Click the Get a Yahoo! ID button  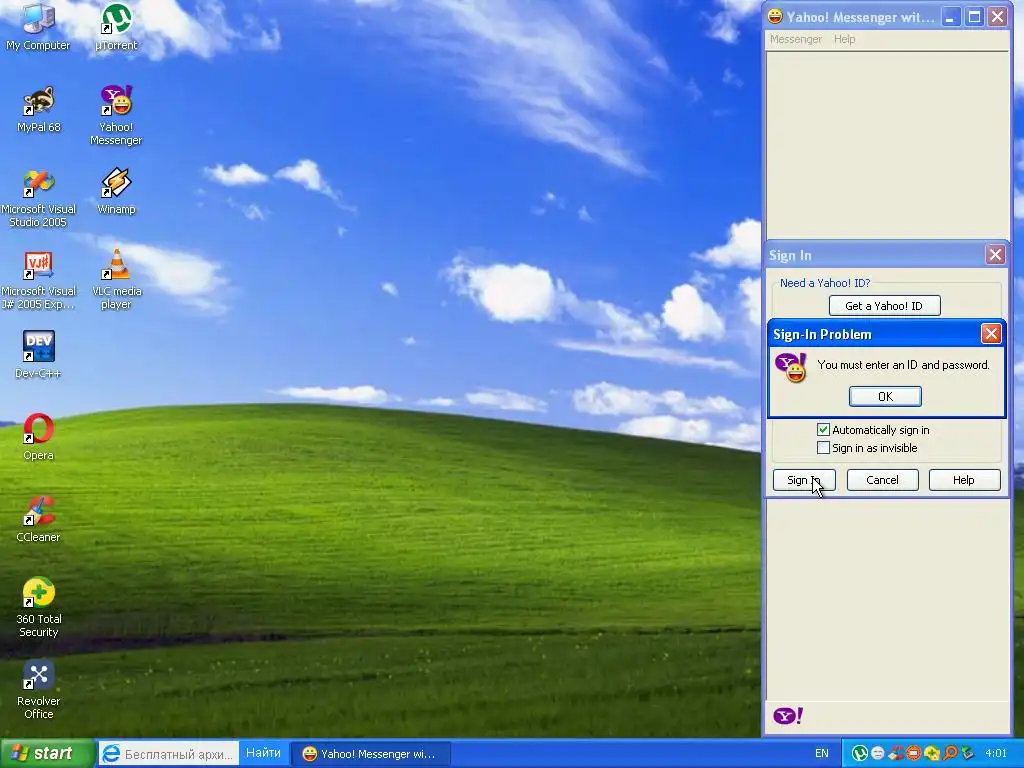tap(884, 306)
